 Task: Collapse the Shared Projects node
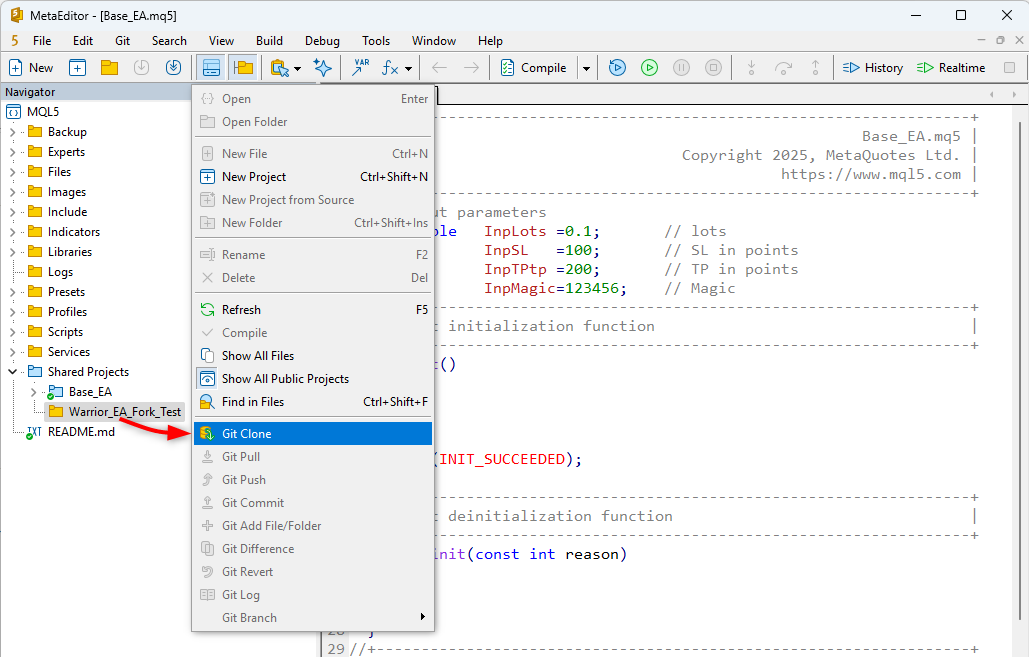coord(12,372)
